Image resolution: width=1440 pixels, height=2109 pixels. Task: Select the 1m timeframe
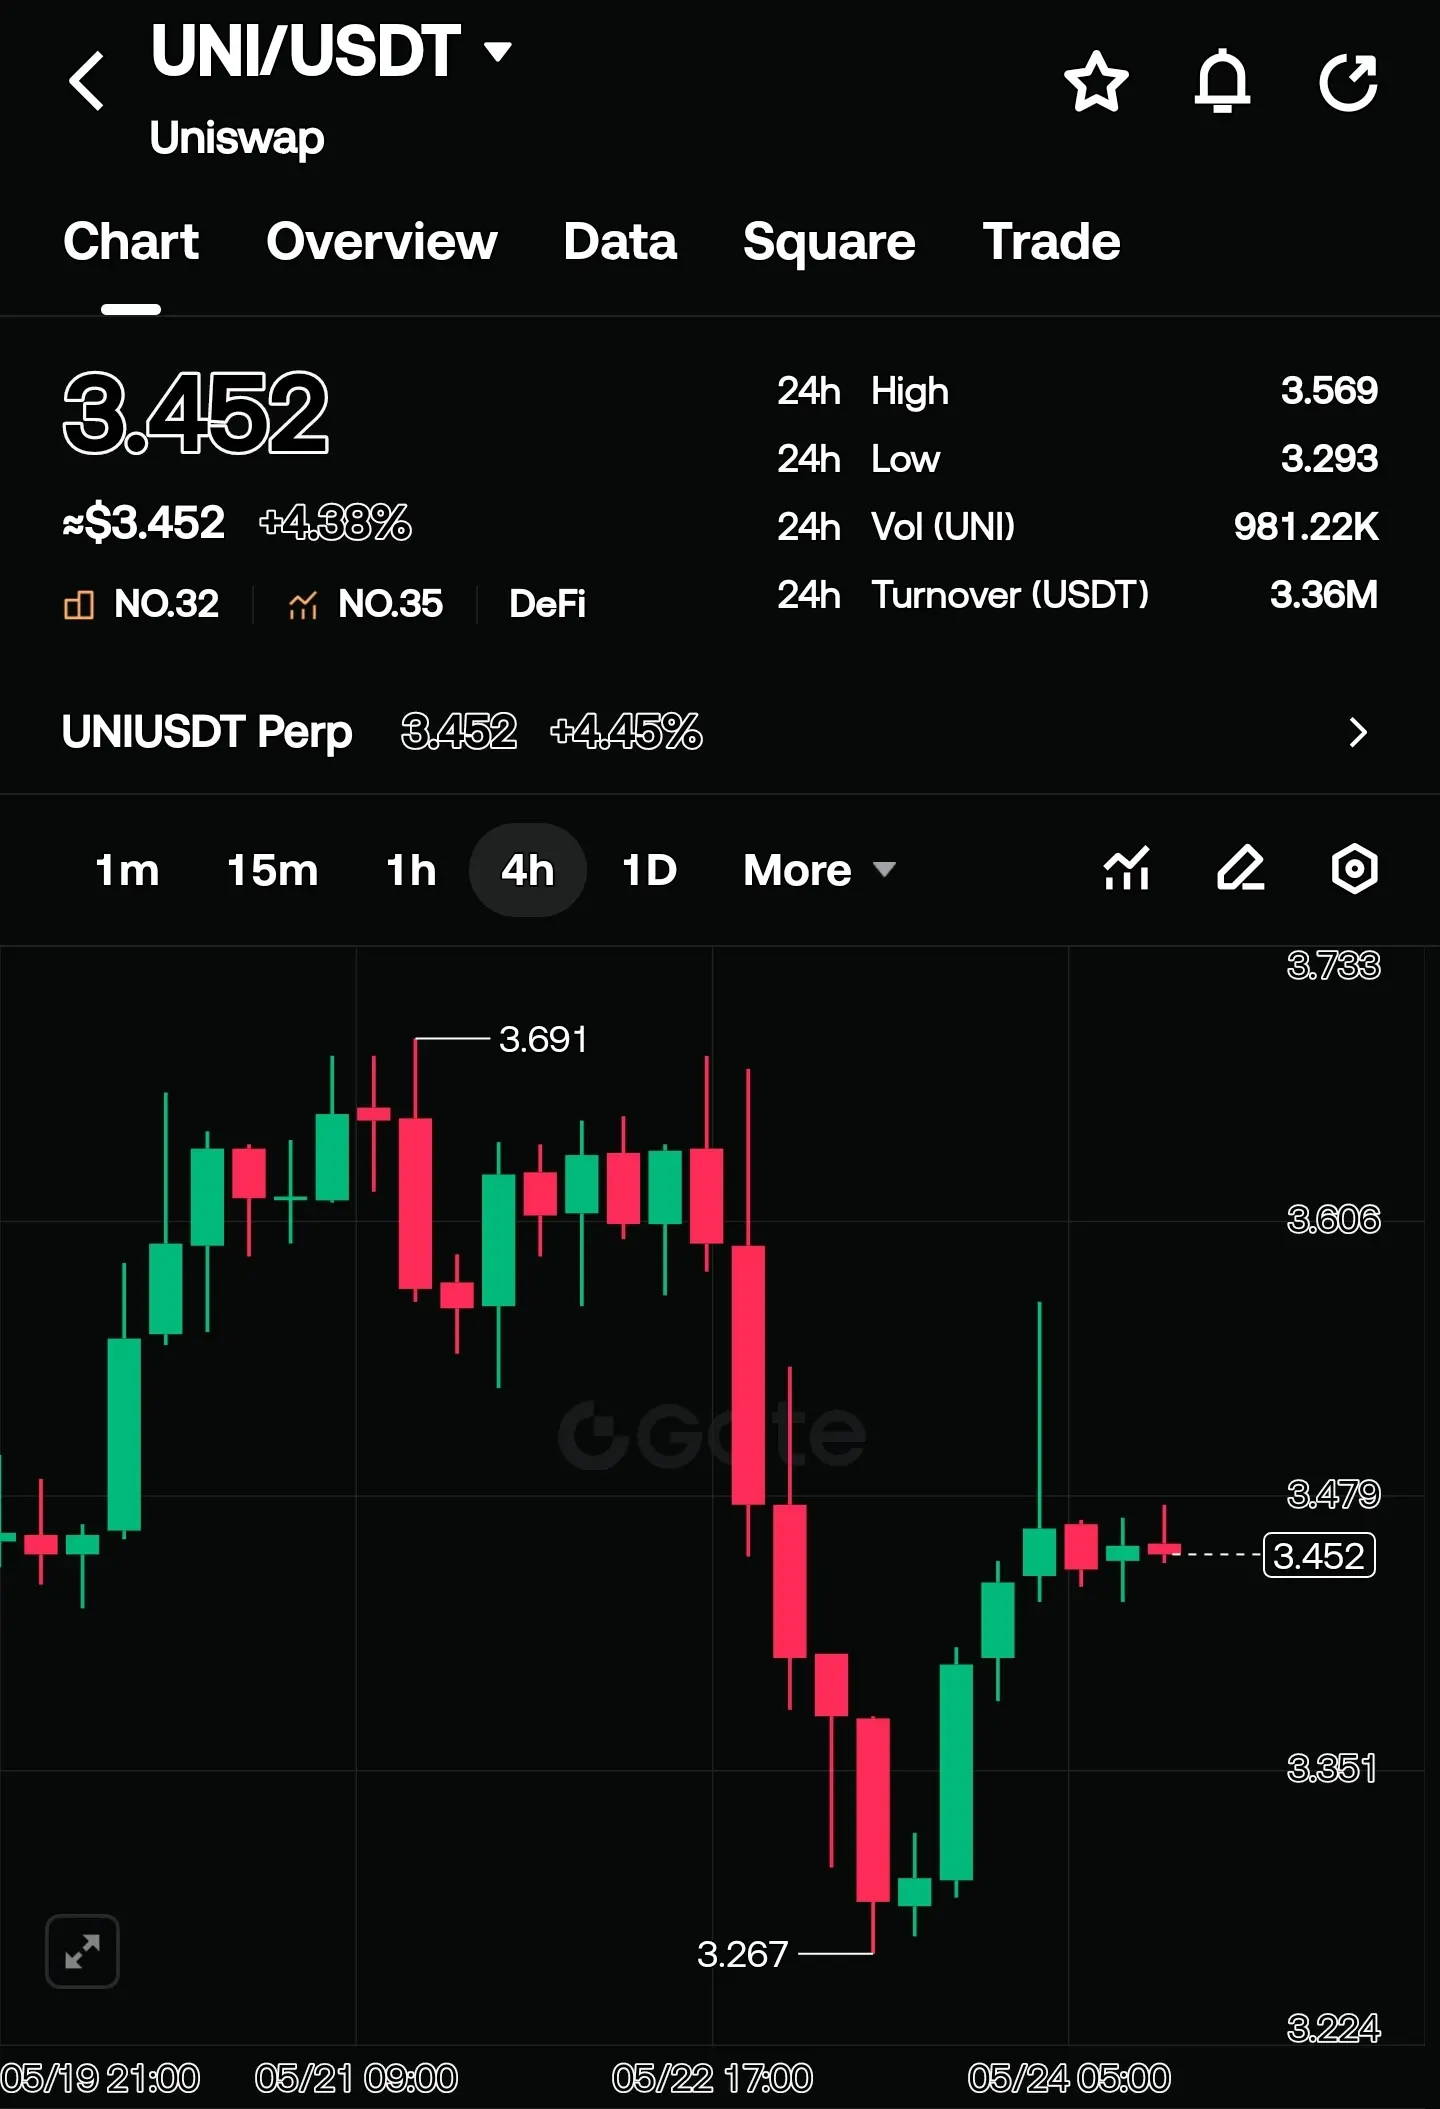127,870
